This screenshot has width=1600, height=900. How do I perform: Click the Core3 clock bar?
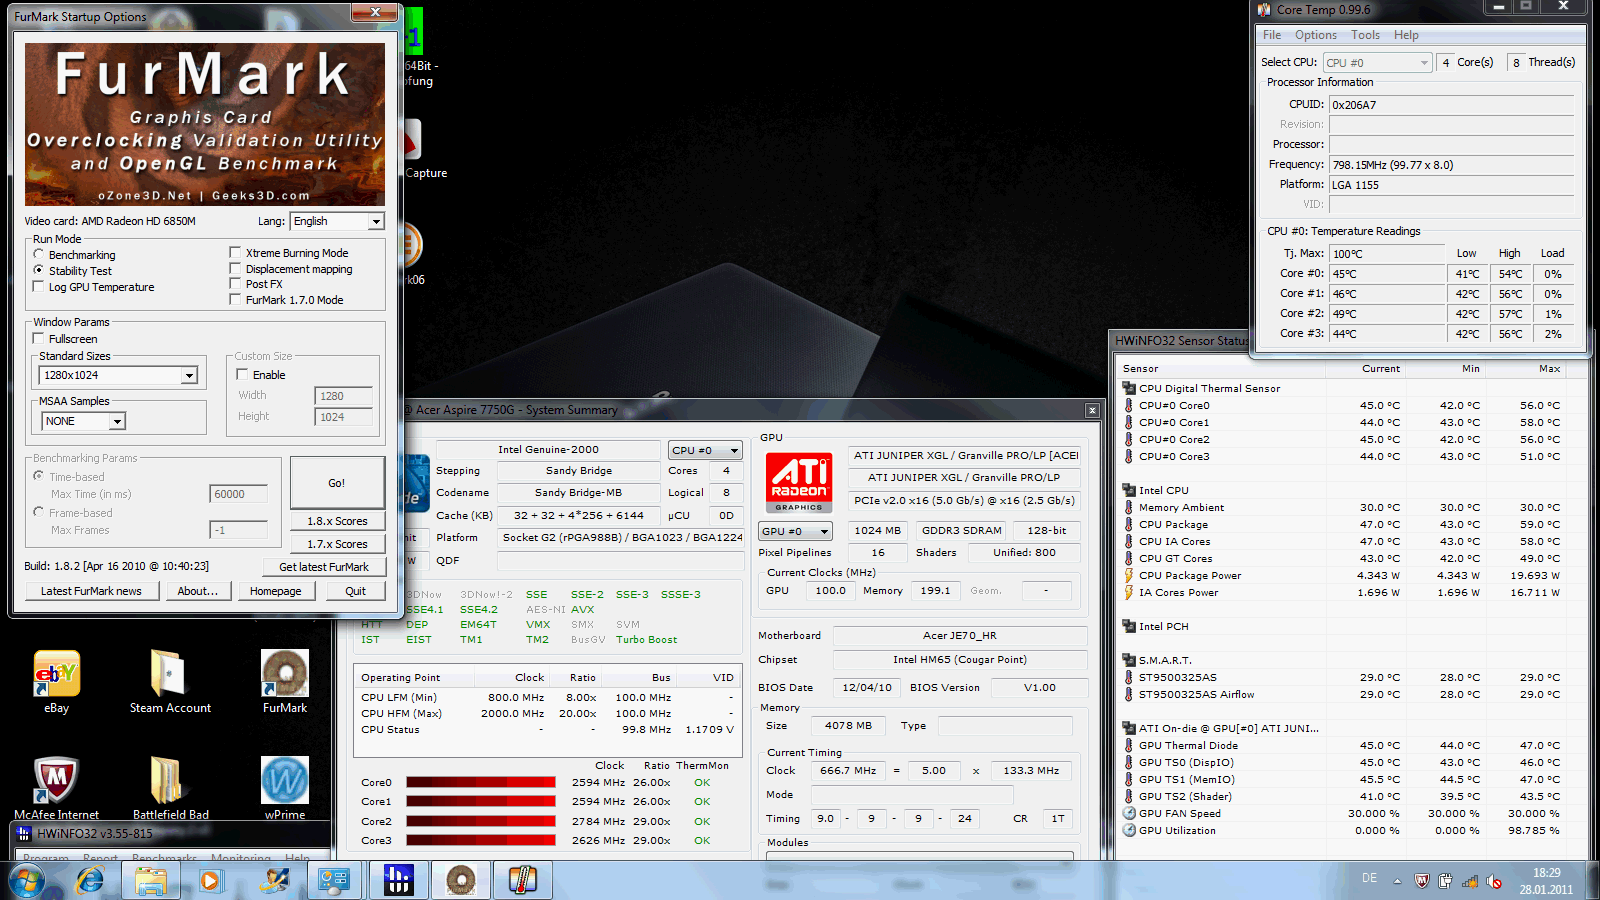481,840
